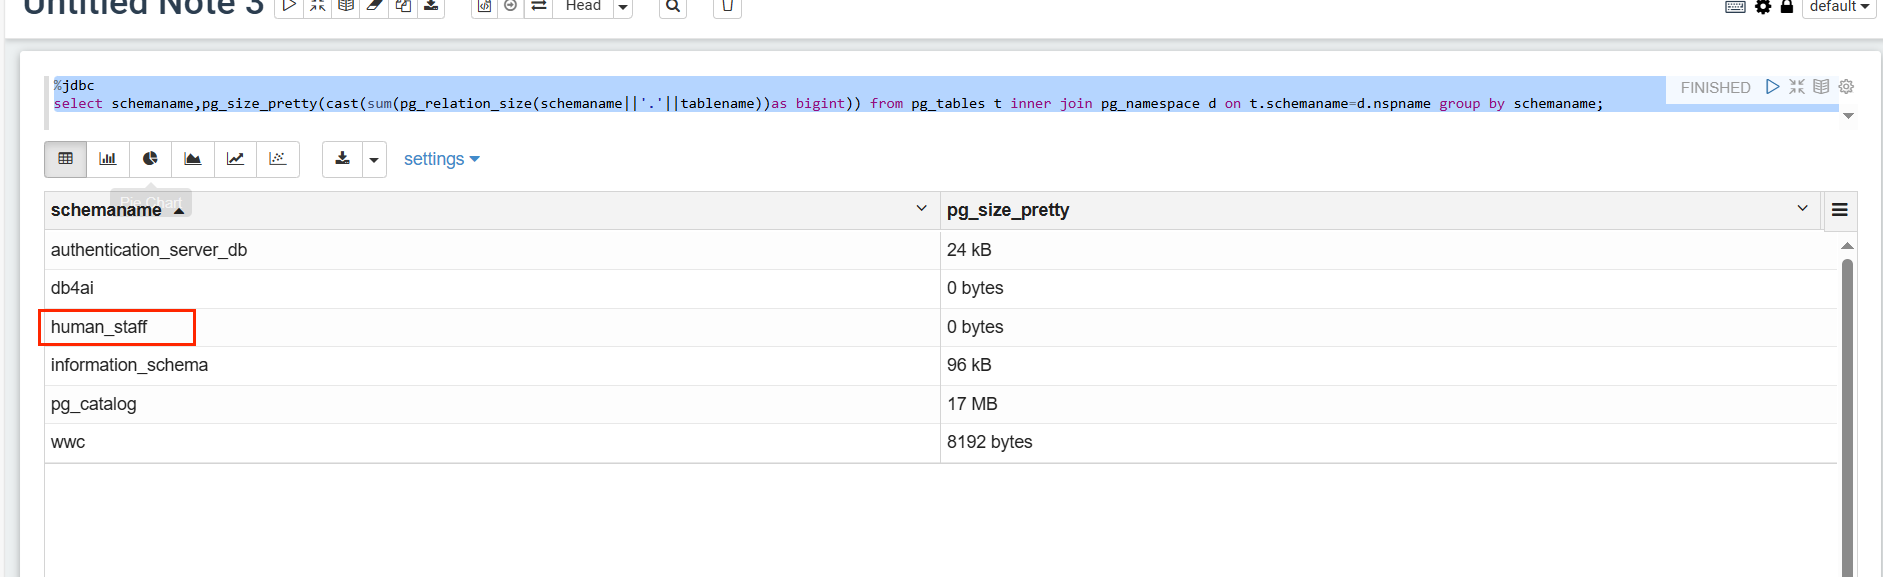1883x577 pixels.
Task: Sort by the schemaname column header
Action: coord(106,210)
